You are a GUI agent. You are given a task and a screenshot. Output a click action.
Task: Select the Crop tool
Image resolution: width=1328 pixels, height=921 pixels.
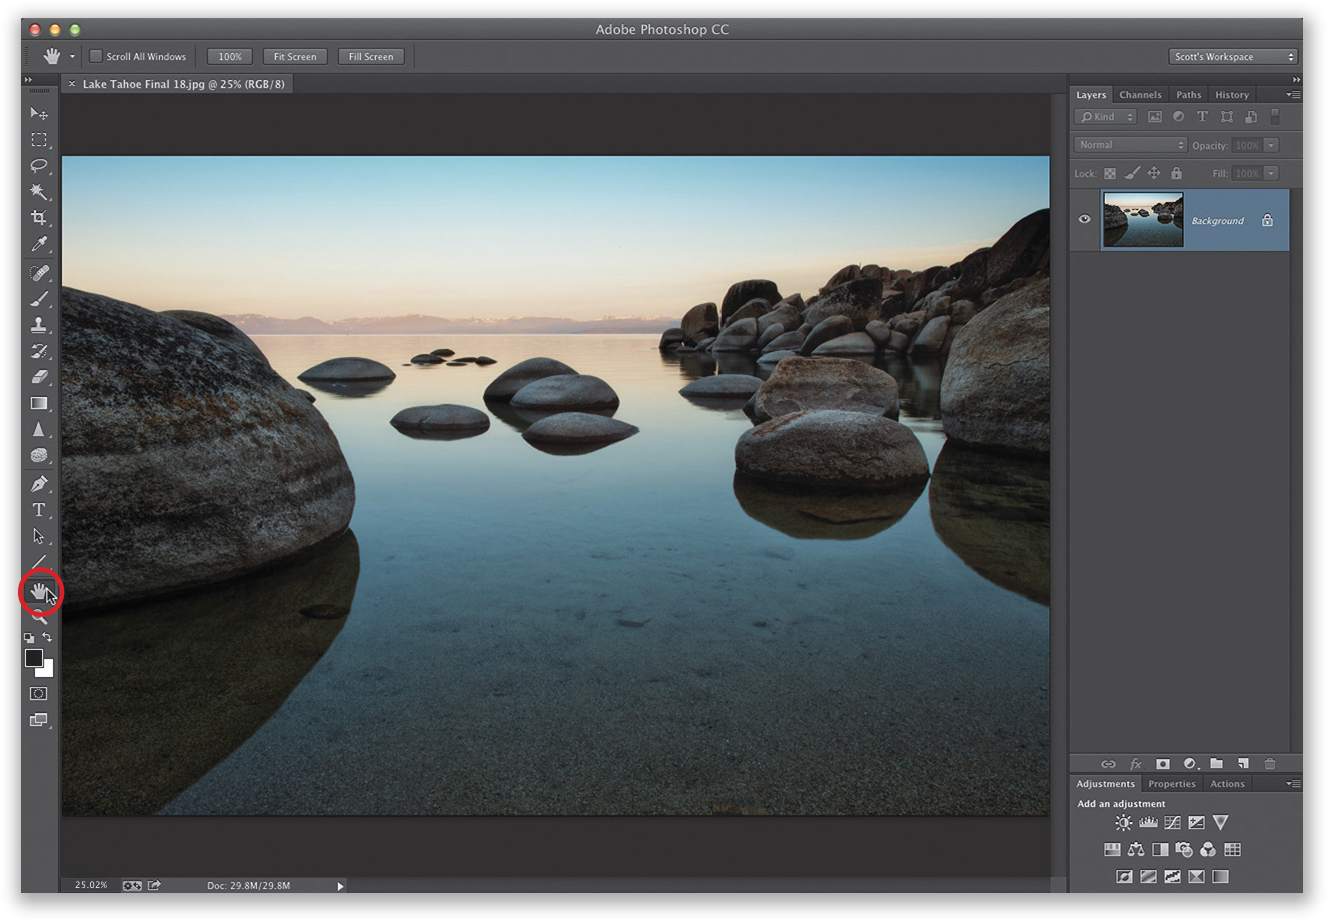39,218
